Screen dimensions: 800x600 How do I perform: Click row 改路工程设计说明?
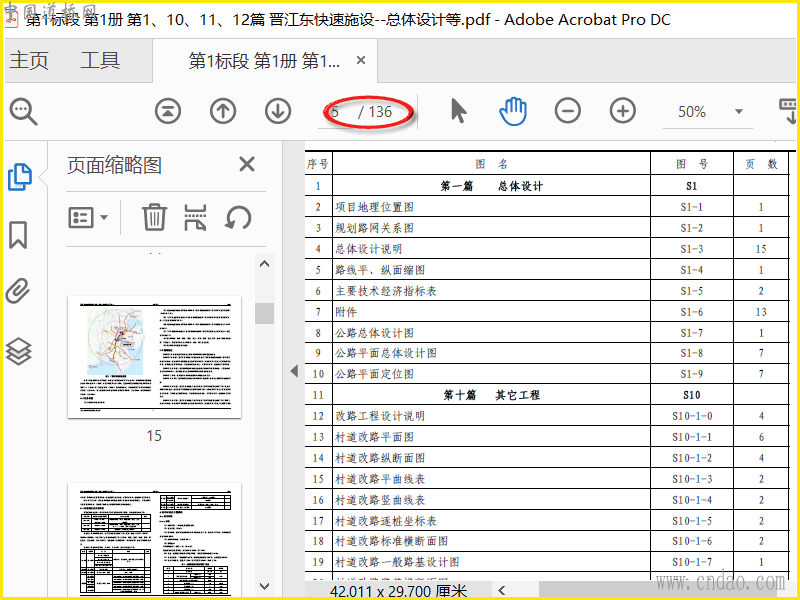point(547,416)
